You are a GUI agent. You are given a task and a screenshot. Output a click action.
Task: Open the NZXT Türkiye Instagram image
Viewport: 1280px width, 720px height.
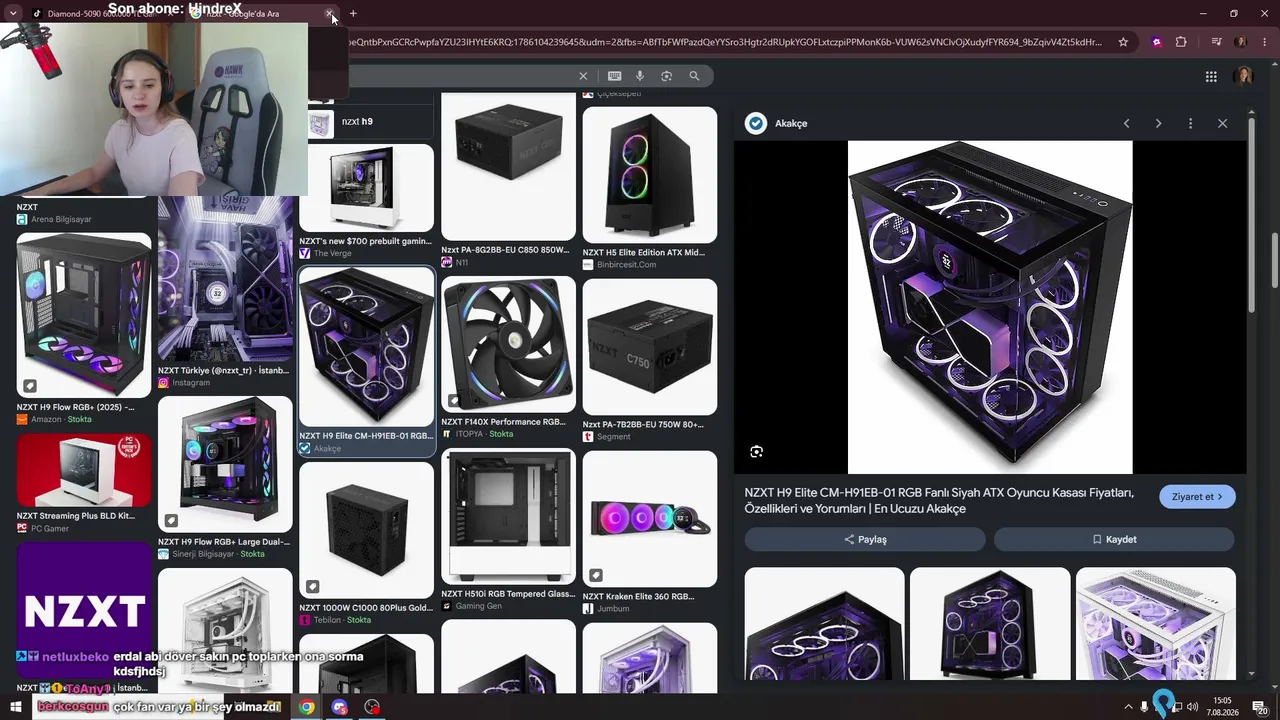tap(225, 278)
